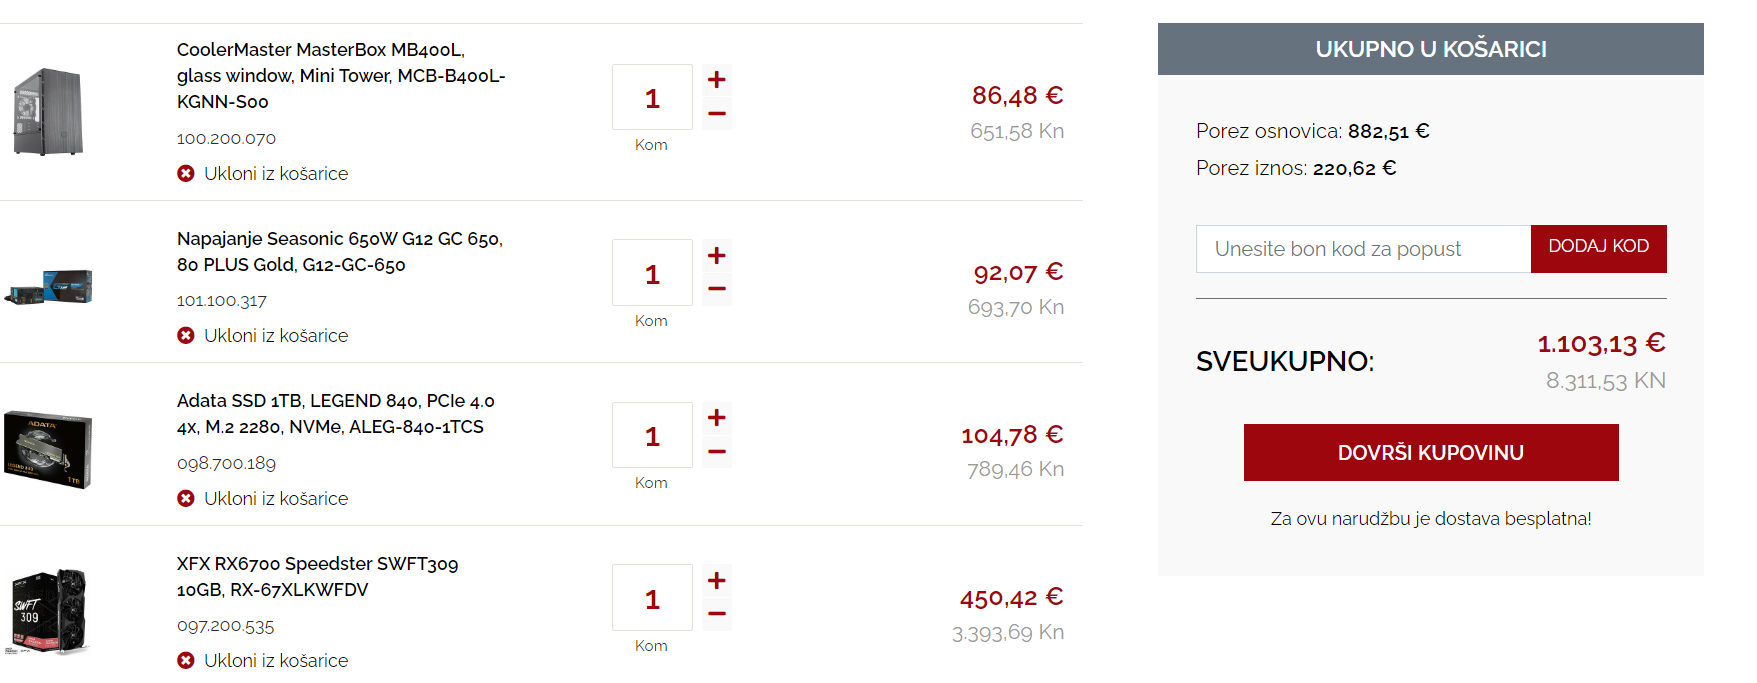This screenshot has width=1757, height=683.
Task: Increase XFX RX6700 quantity with plus
Action: (x=716, y=581)
